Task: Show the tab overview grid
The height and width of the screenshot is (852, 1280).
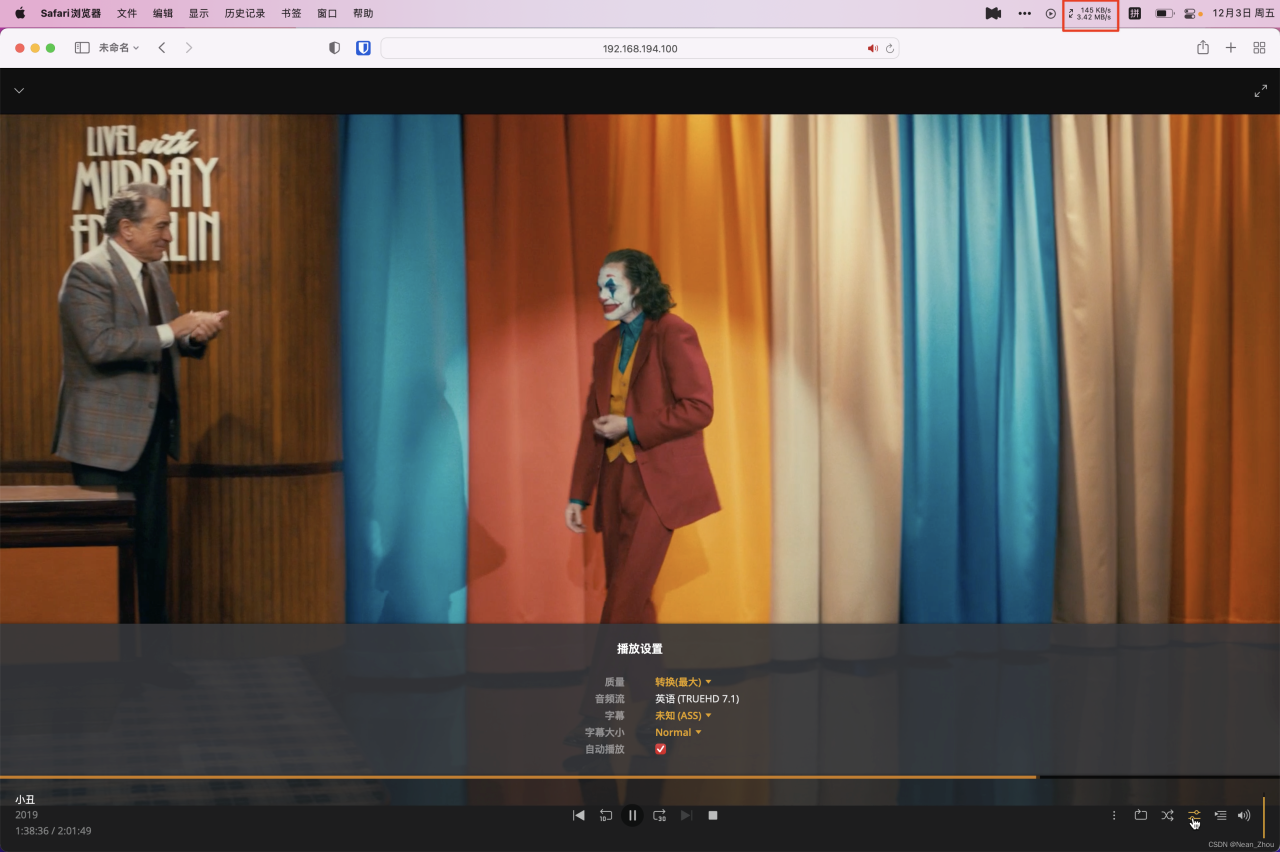Action: (1259, 48)
